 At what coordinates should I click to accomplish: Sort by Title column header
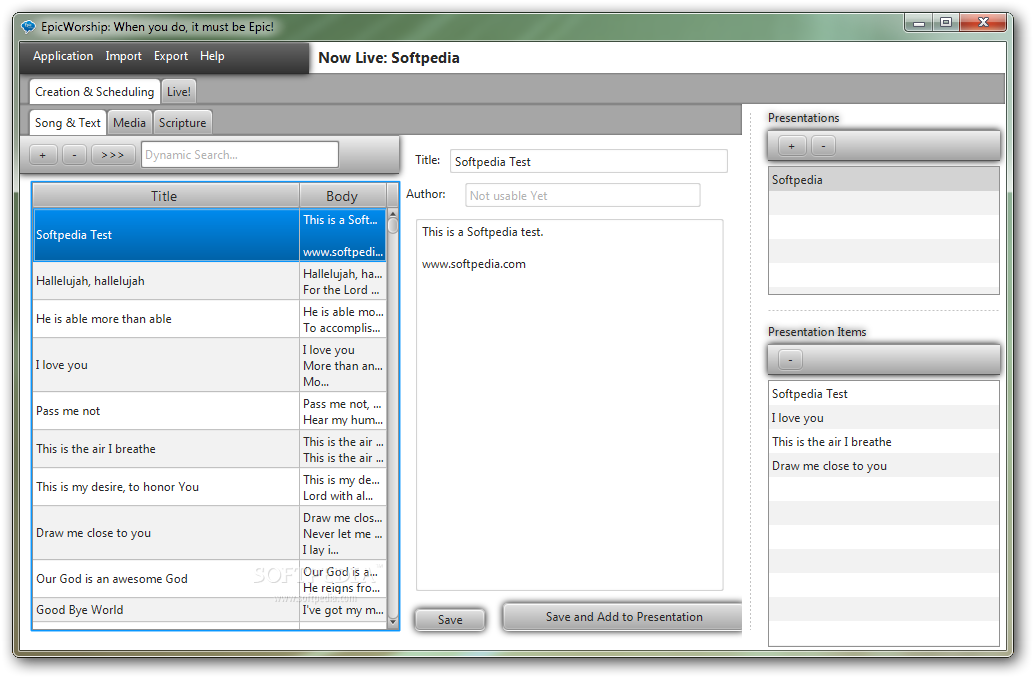click(166, 196)
